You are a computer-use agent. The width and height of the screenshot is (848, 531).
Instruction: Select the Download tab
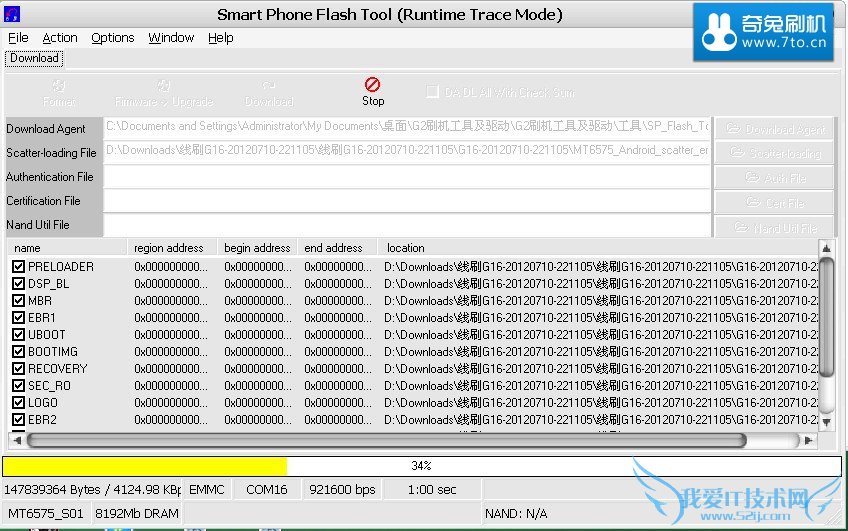34,58
